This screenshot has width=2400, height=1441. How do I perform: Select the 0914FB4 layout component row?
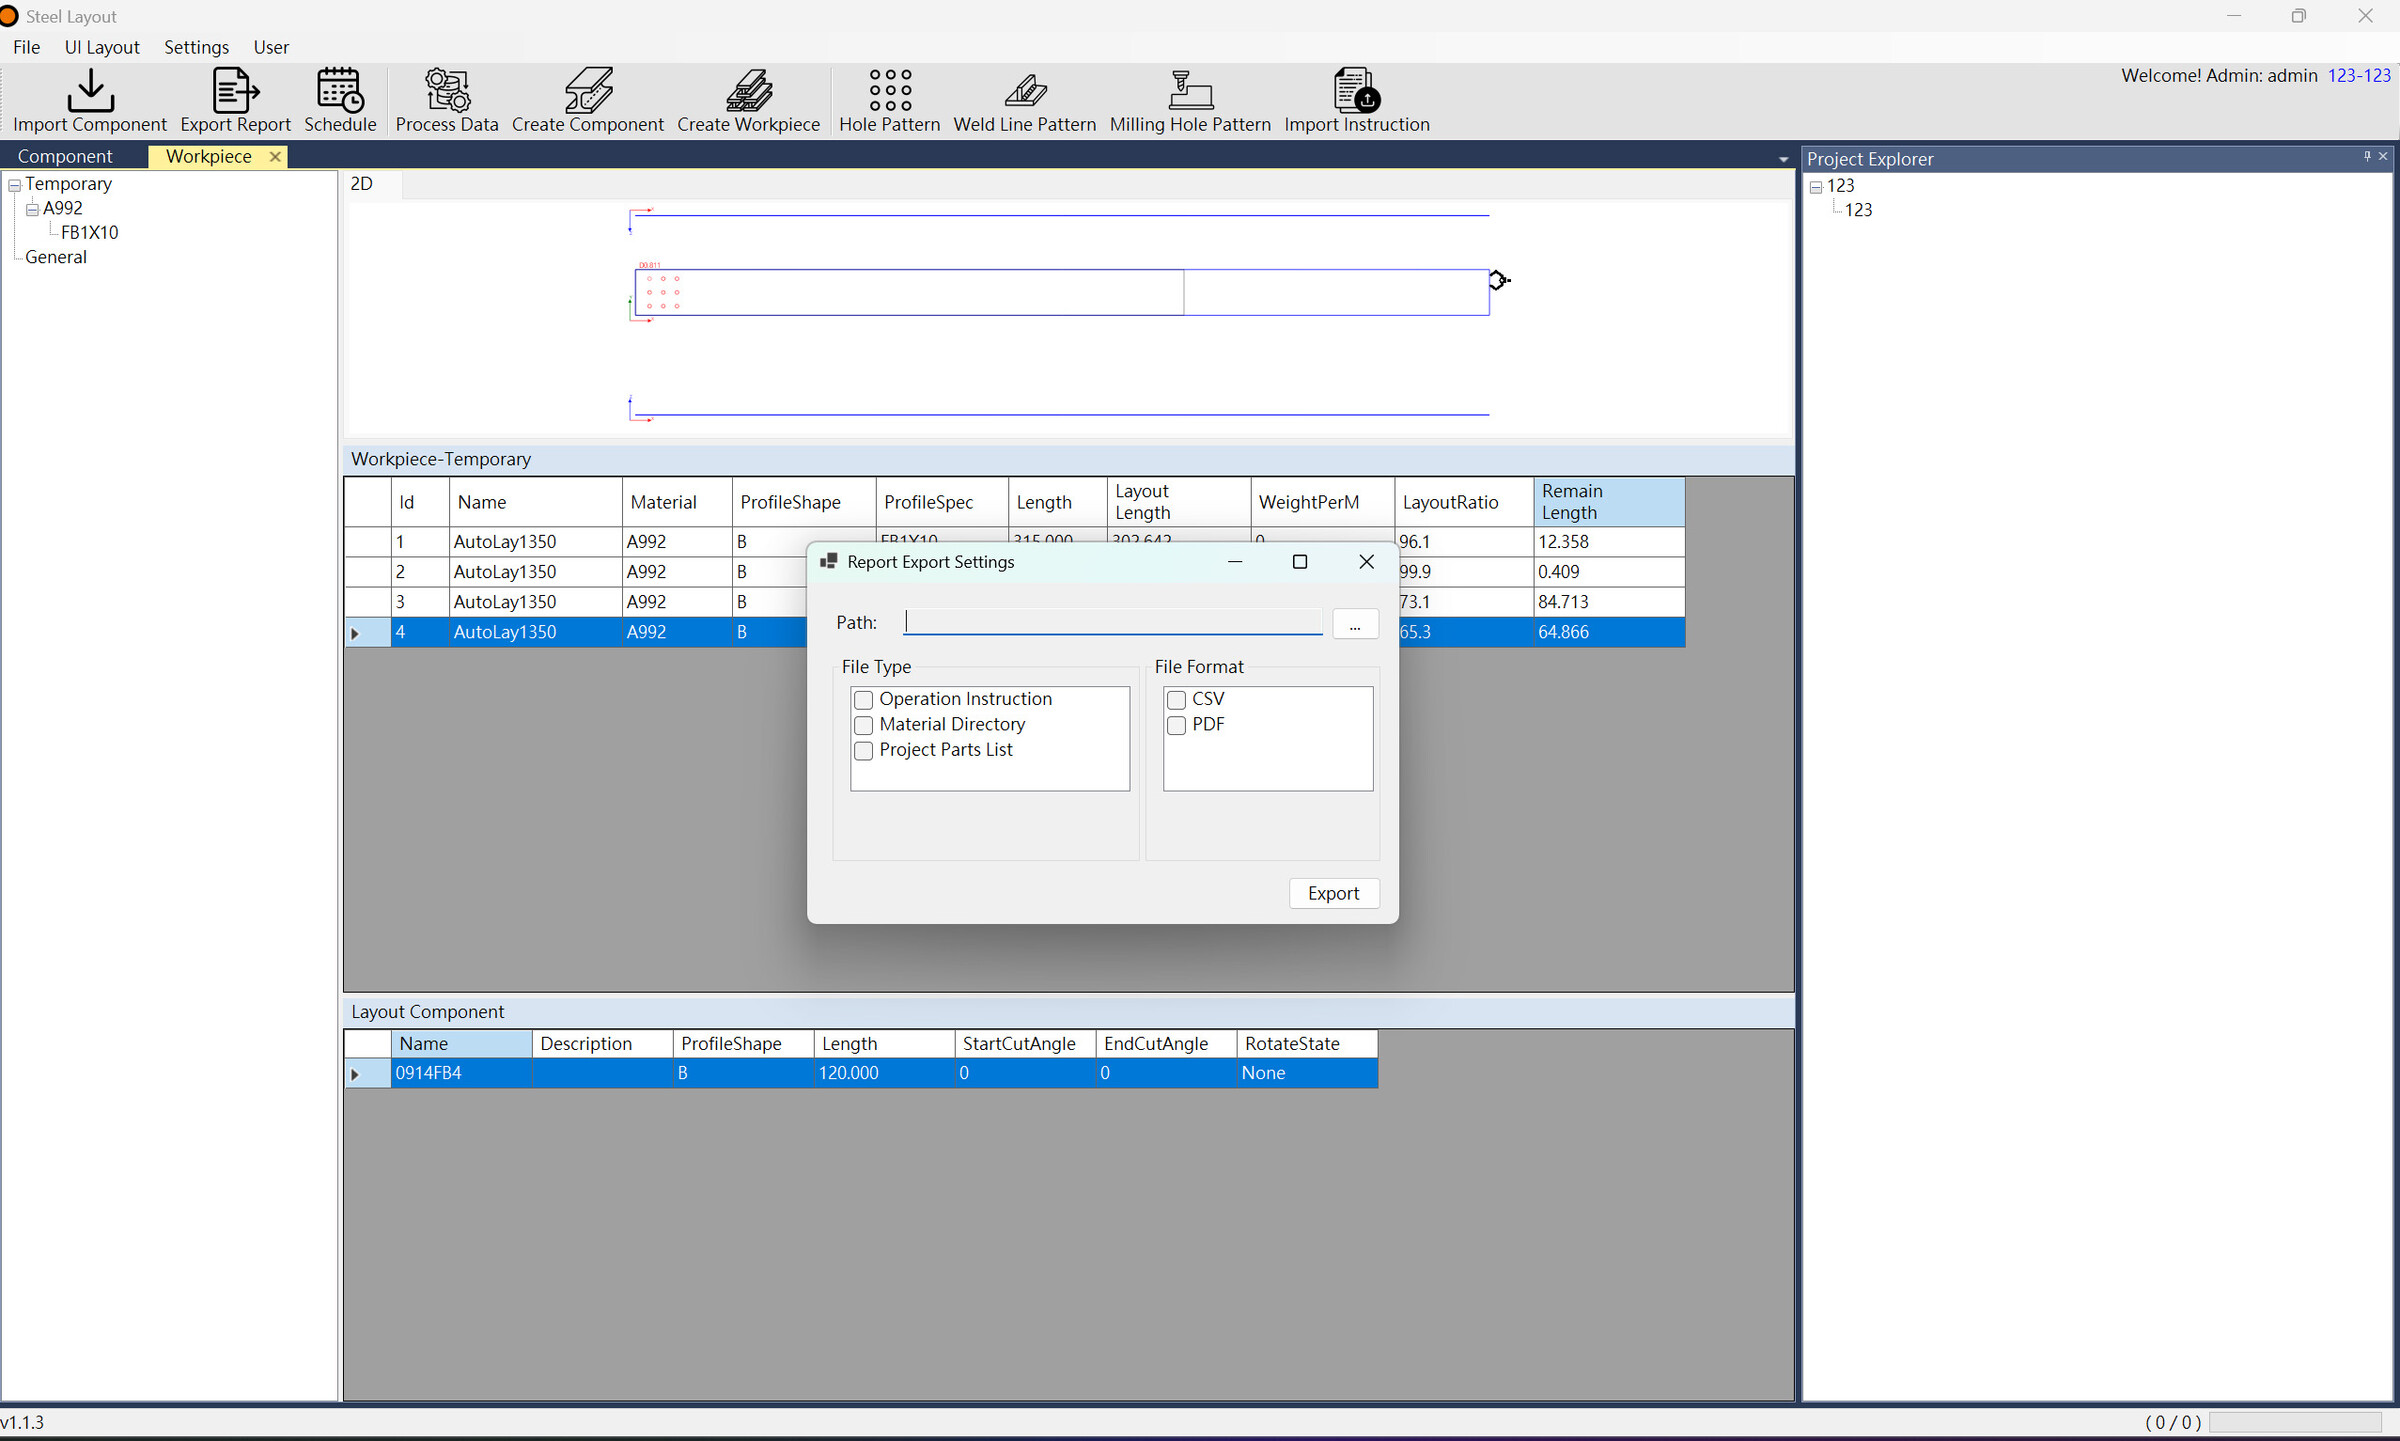click(861, 1073)
